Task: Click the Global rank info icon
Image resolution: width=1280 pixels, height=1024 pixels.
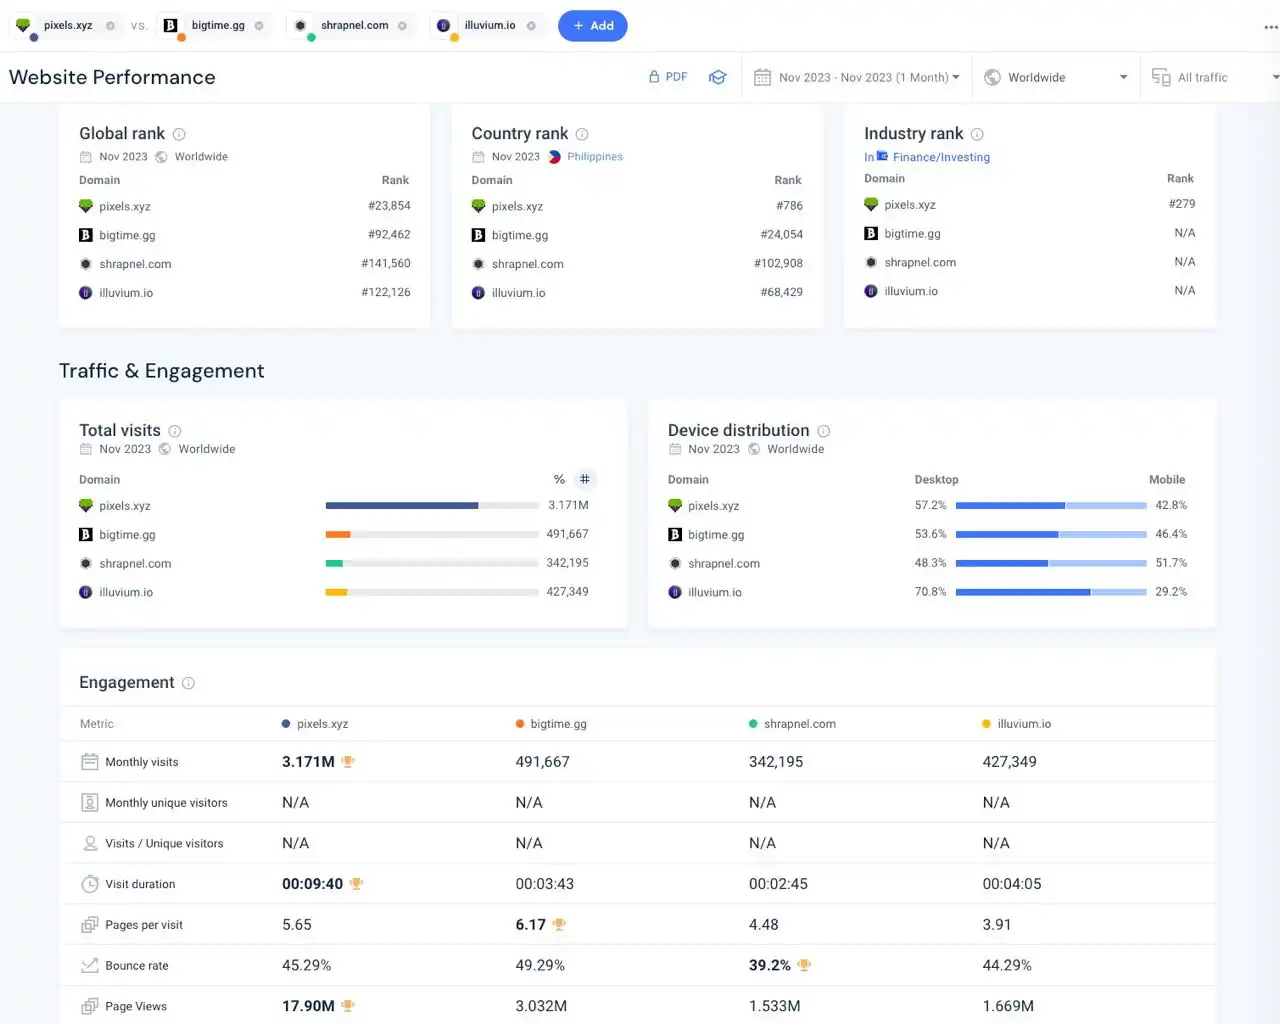Action: 179,134
